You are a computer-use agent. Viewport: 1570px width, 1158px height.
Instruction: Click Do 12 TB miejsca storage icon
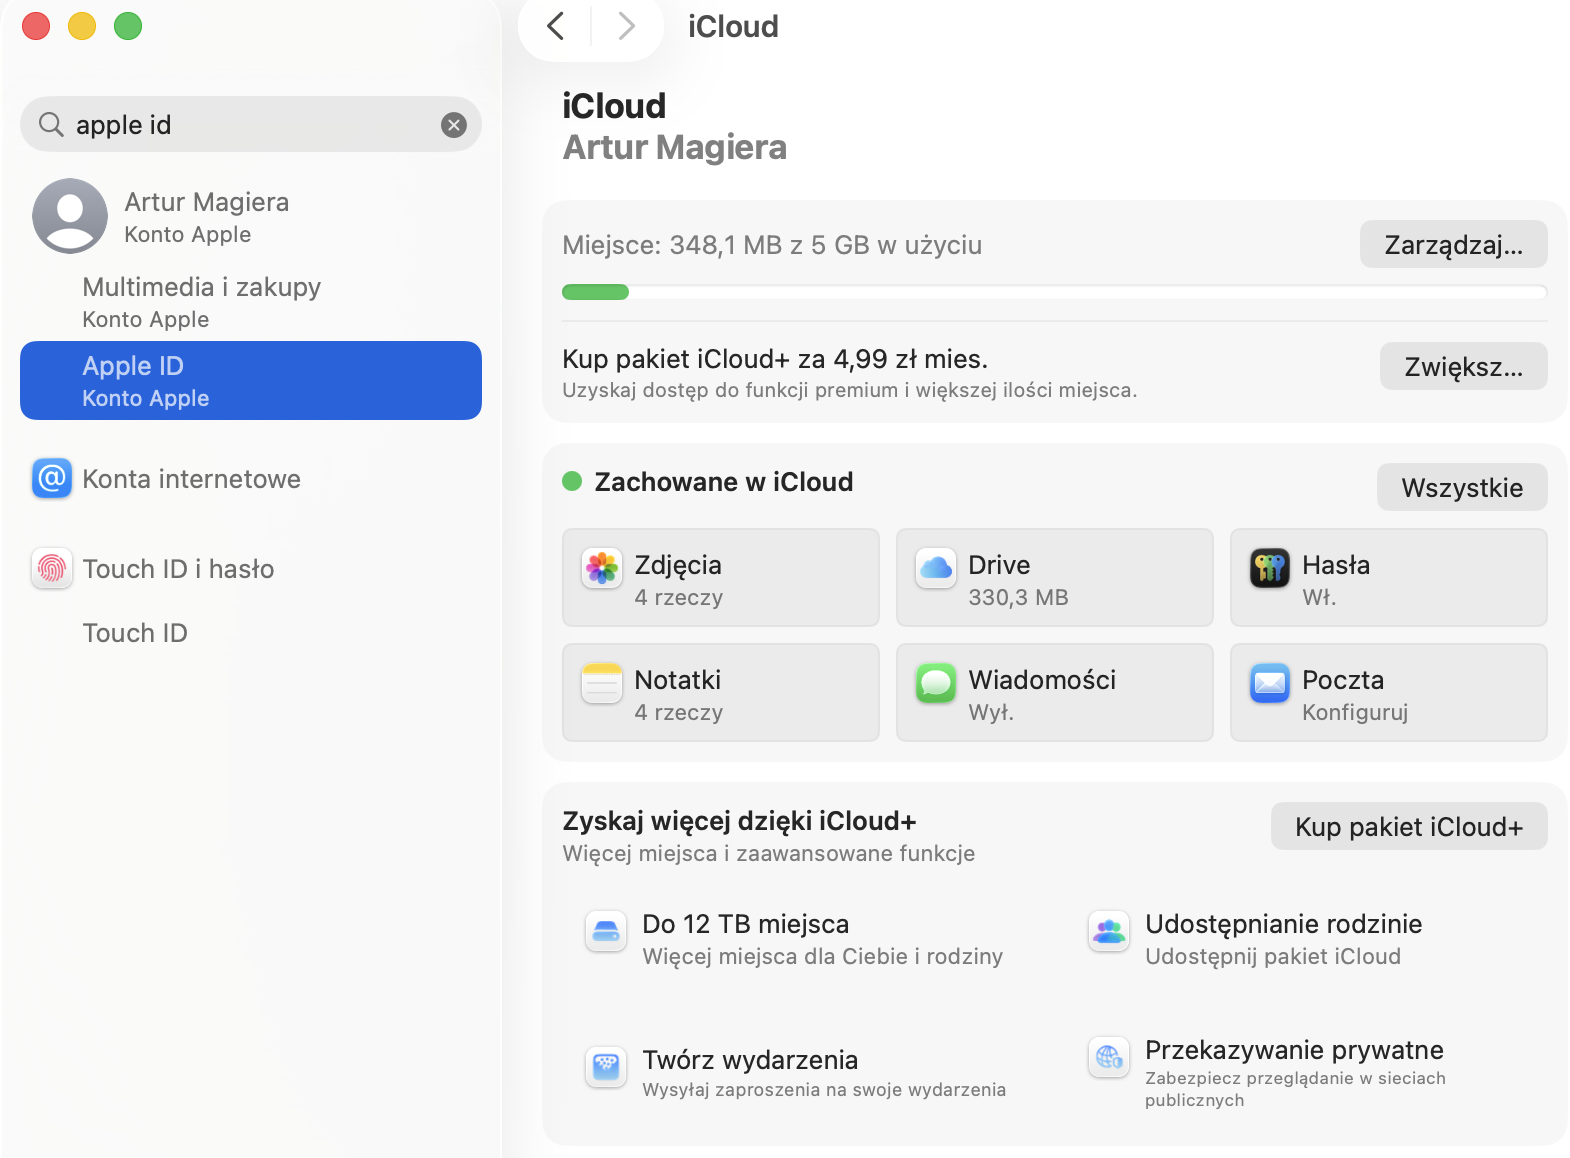tap(606, 932)
